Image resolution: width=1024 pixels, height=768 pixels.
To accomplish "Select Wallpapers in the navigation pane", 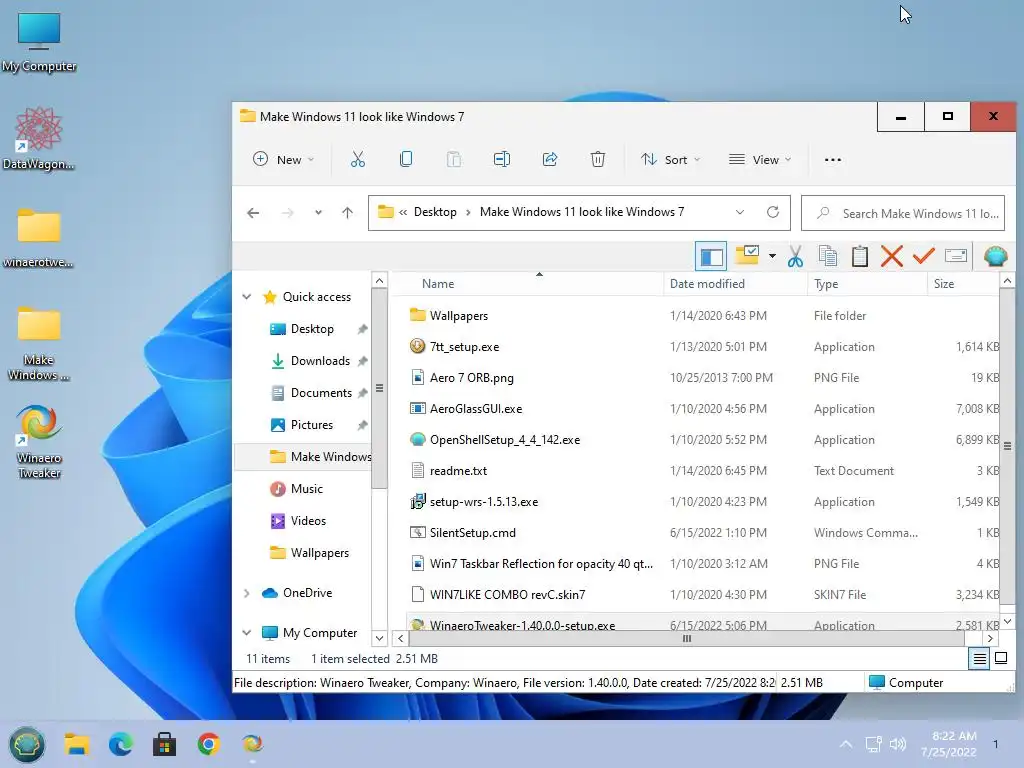I will [319, 553].
